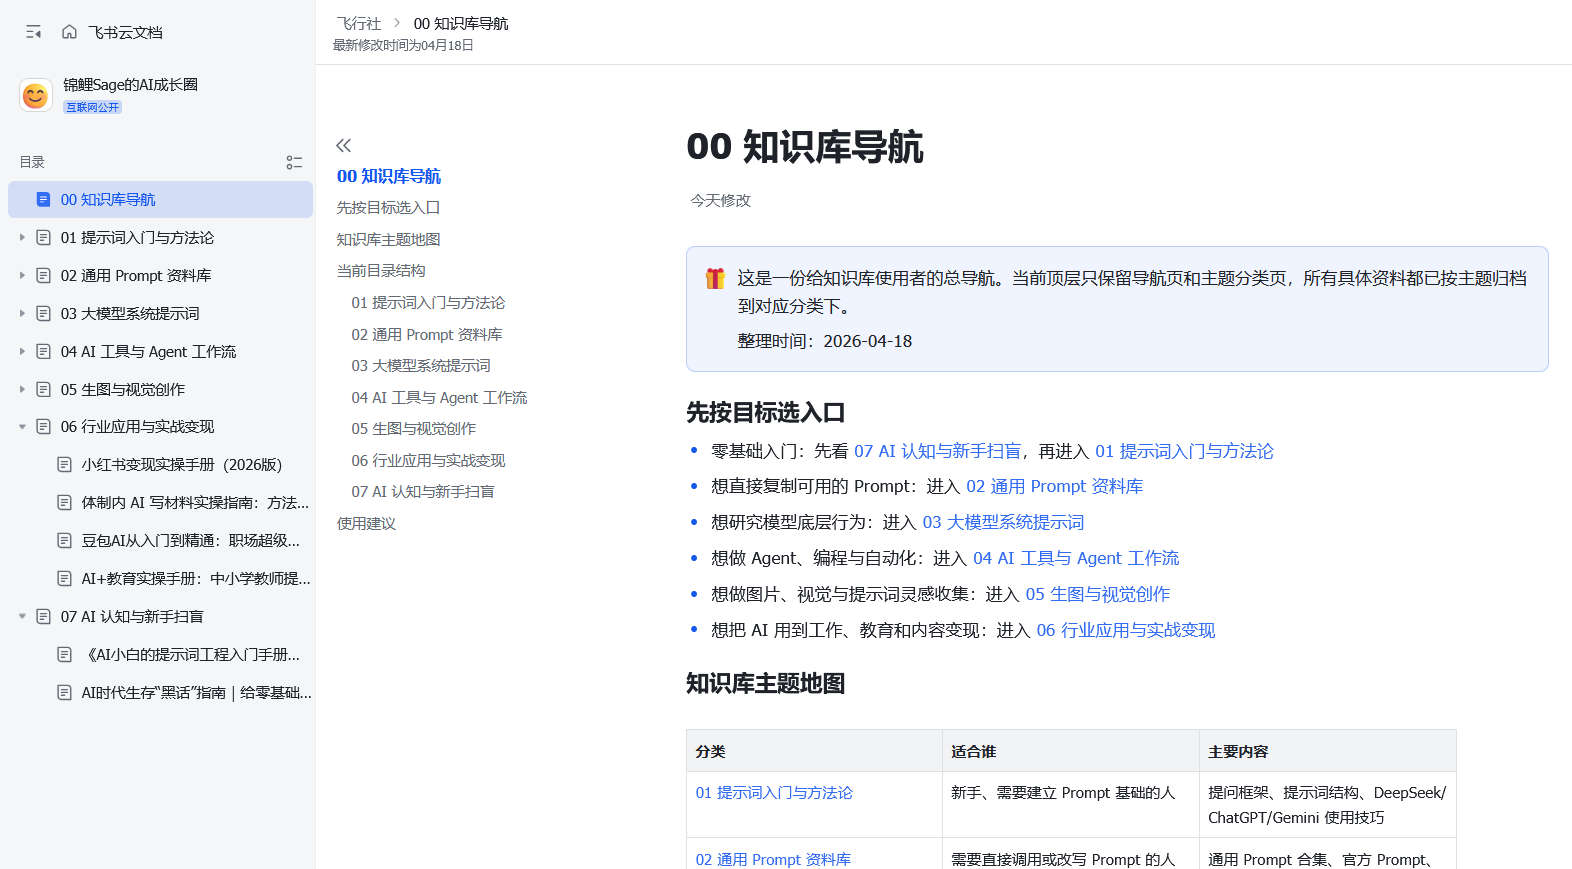
Task: Open body link 05 生图与视觉创作
Action: (1098, 594)
